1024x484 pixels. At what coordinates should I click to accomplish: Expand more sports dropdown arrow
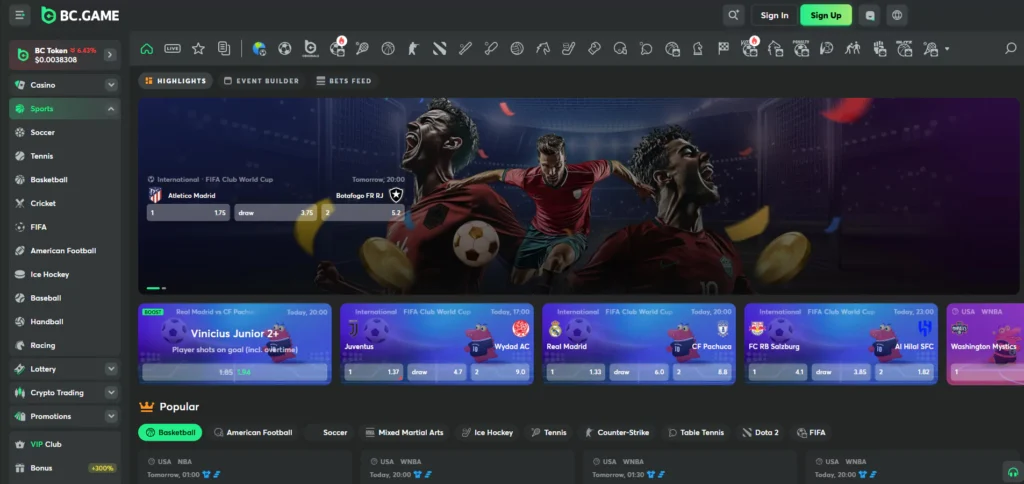[x=947, y=49]
